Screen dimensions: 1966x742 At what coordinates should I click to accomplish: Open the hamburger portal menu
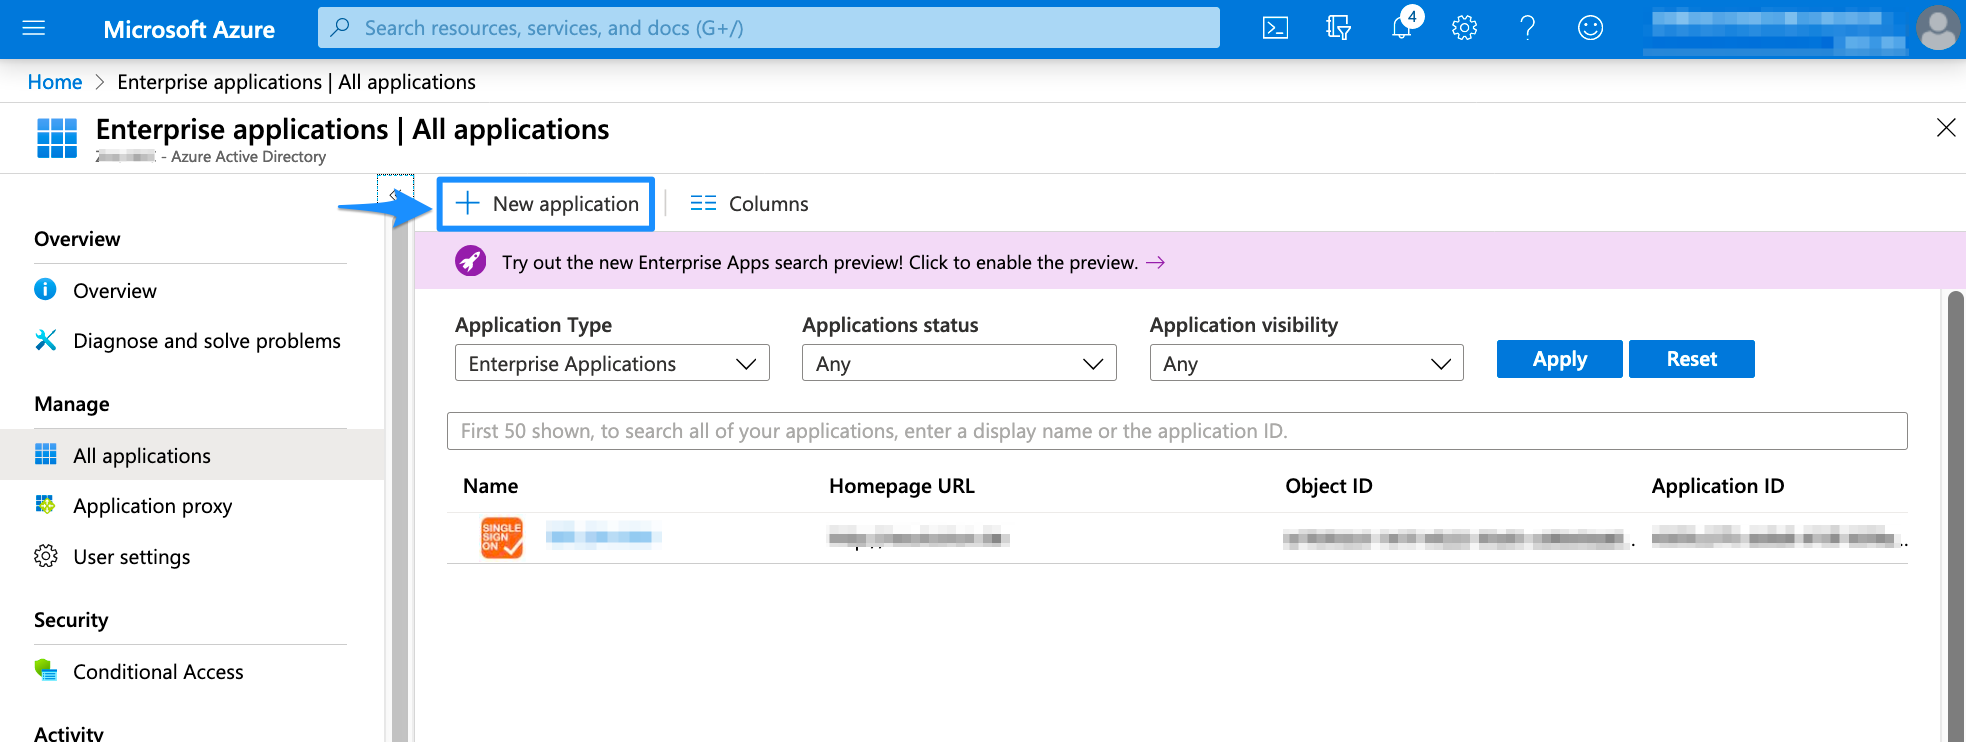[34, 28]
